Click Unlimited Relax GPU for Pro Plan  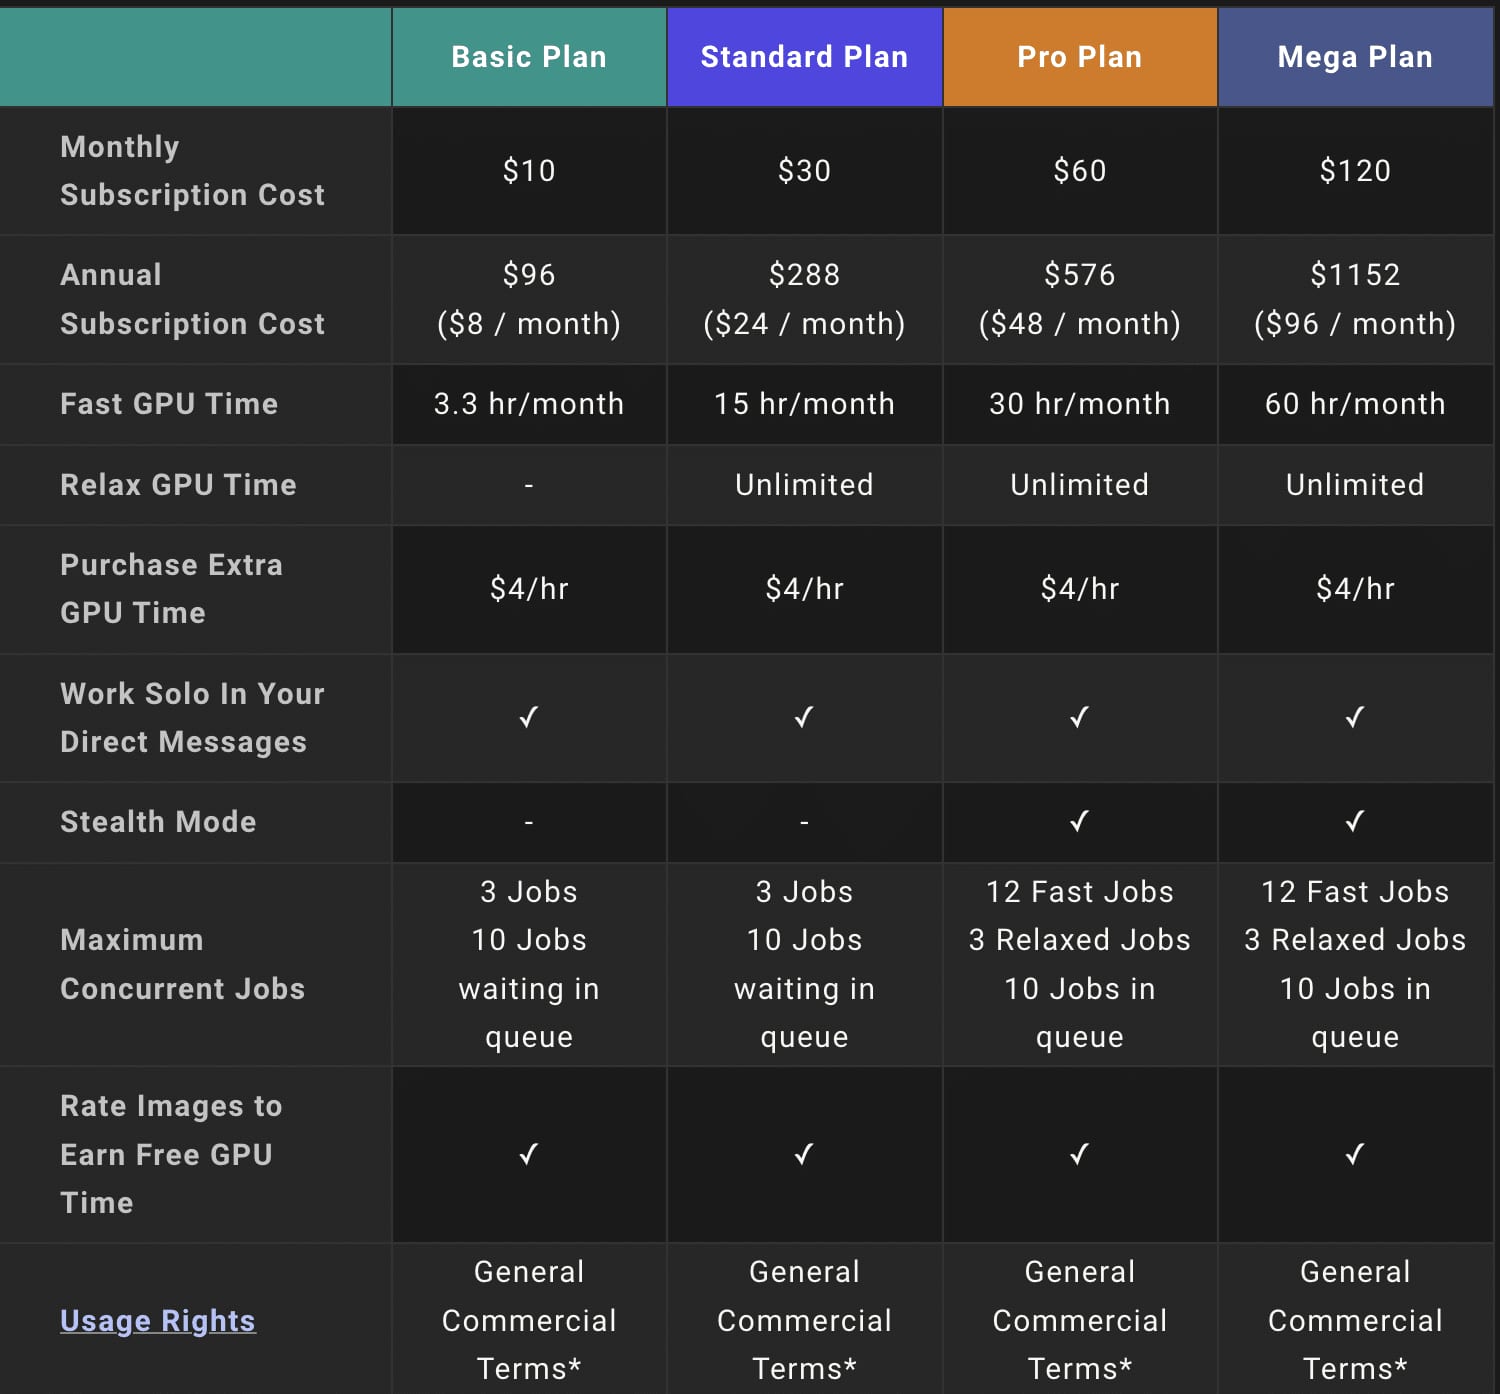(1080, 485)
